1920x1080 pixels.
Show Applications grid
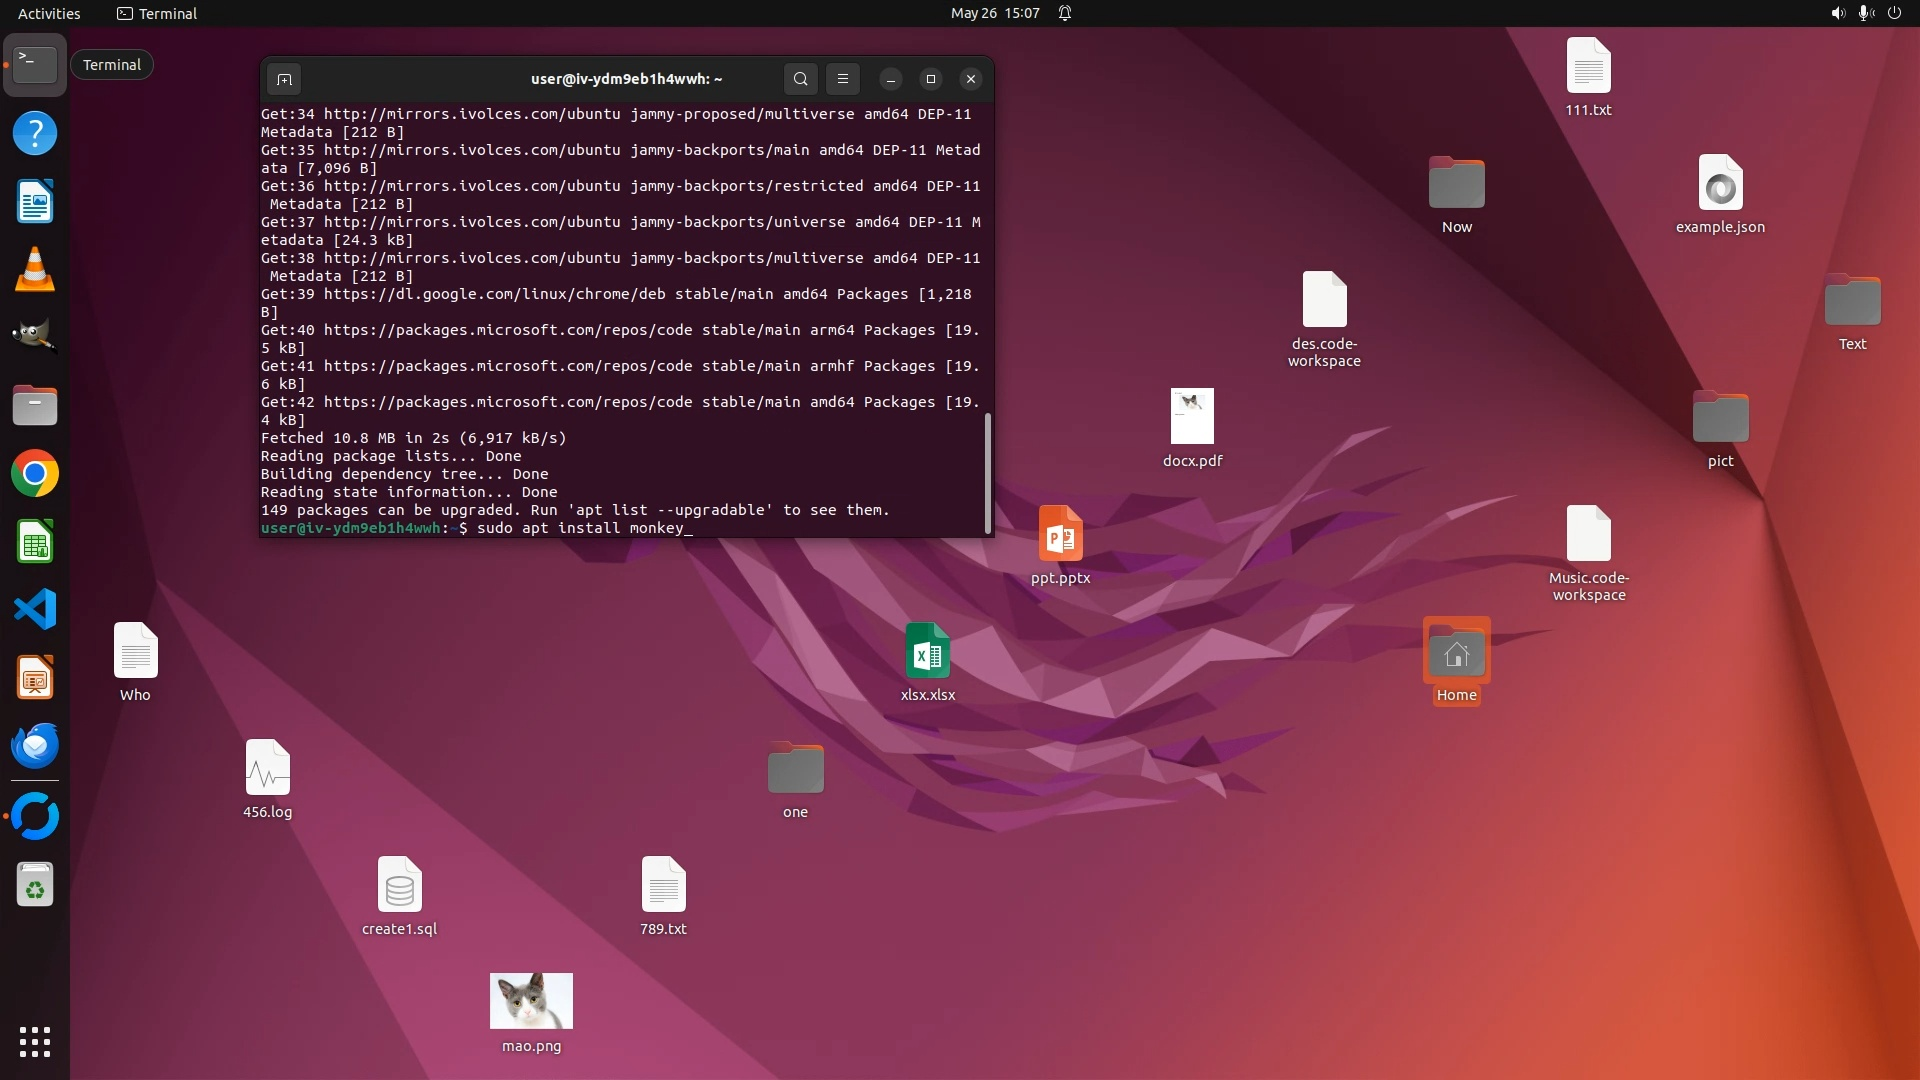(35, 1042)
